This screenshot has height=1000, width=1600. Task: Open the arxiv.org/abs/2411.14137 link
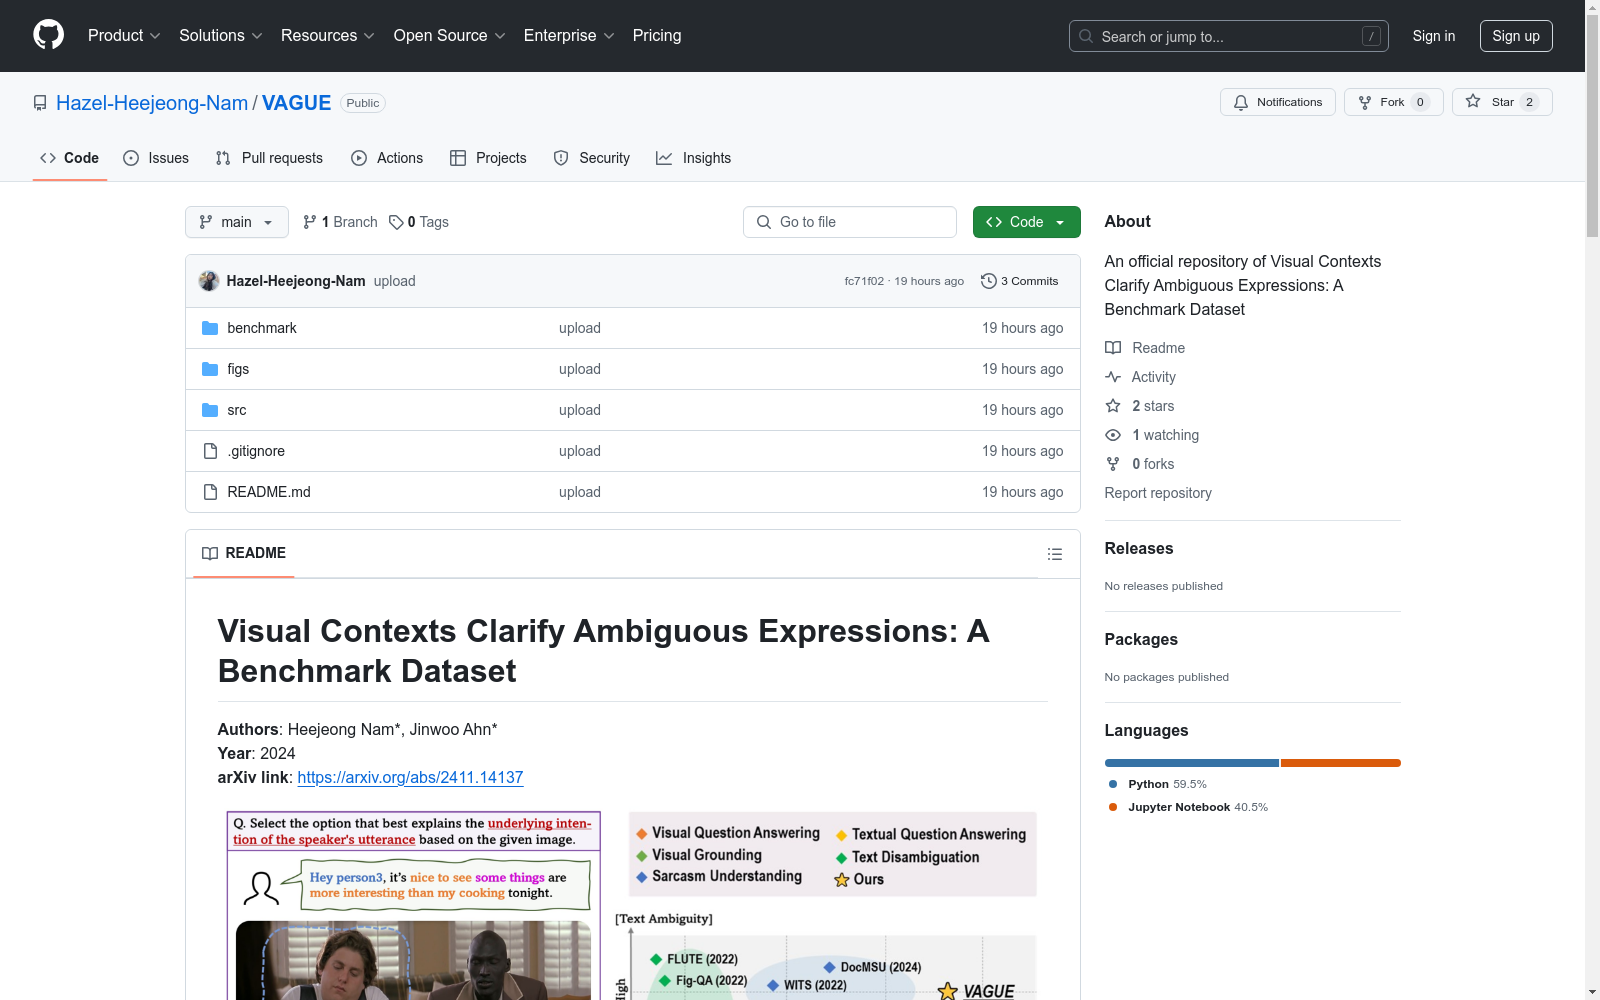(410, 777)
